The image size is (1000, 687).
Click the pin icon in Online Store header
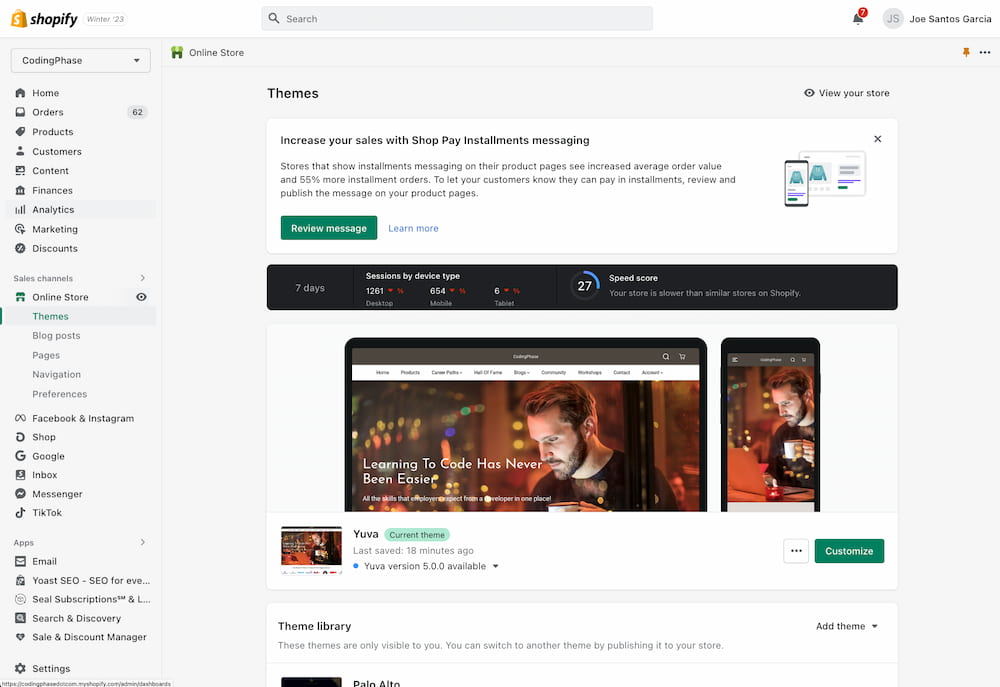coord(966,53)
